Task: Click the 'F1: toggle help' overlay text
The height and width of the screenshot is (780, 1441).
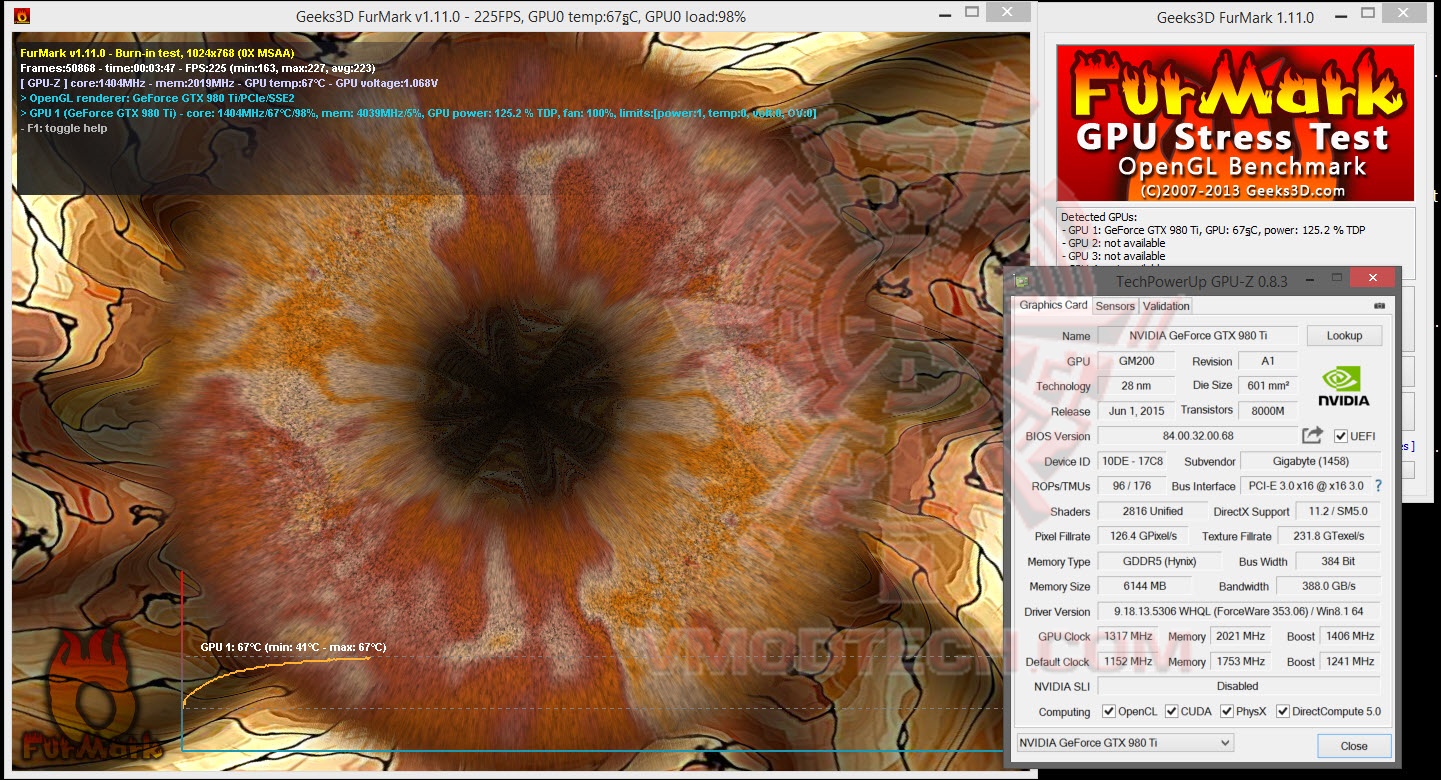Action: (x=64, y=128)
